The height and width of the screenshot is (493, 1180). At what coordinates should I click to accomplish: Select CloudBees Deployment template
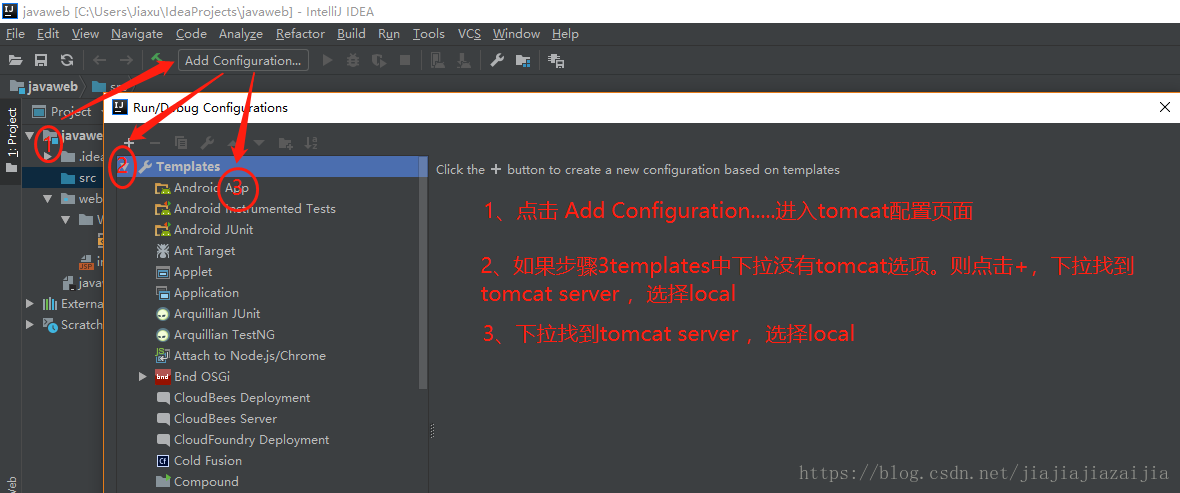(x=233, y=397)
